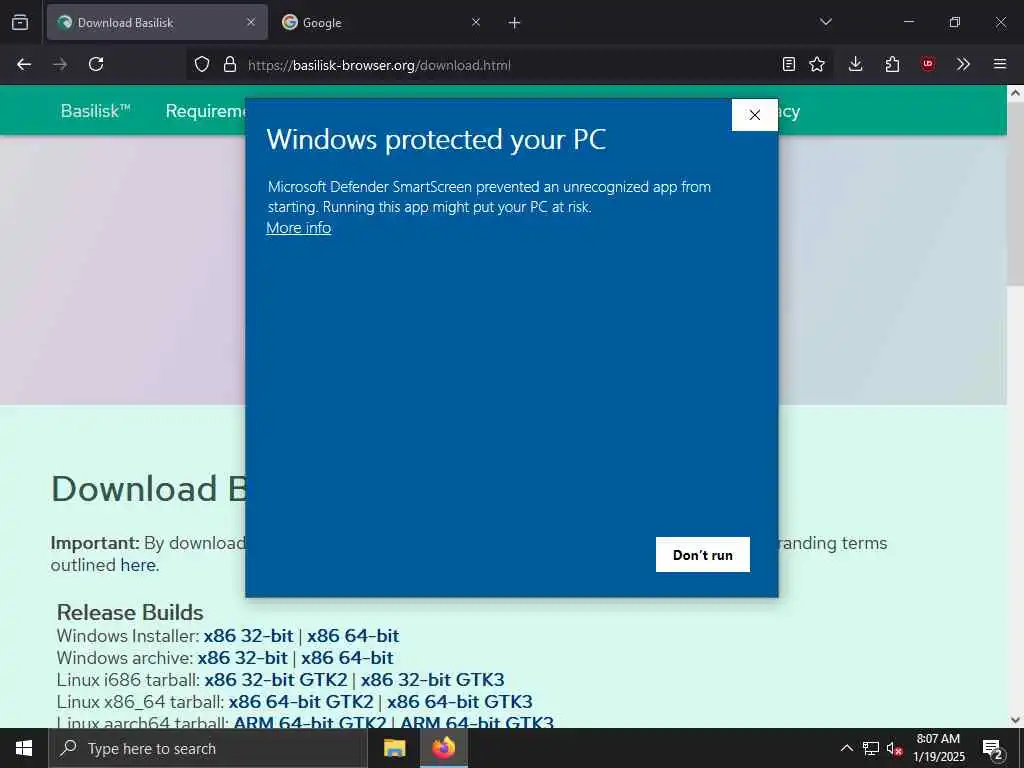1024x768 pixels.
Task: Open Firefox View in the tab bar
Action: pyautogui.click(x=20, y=22)
